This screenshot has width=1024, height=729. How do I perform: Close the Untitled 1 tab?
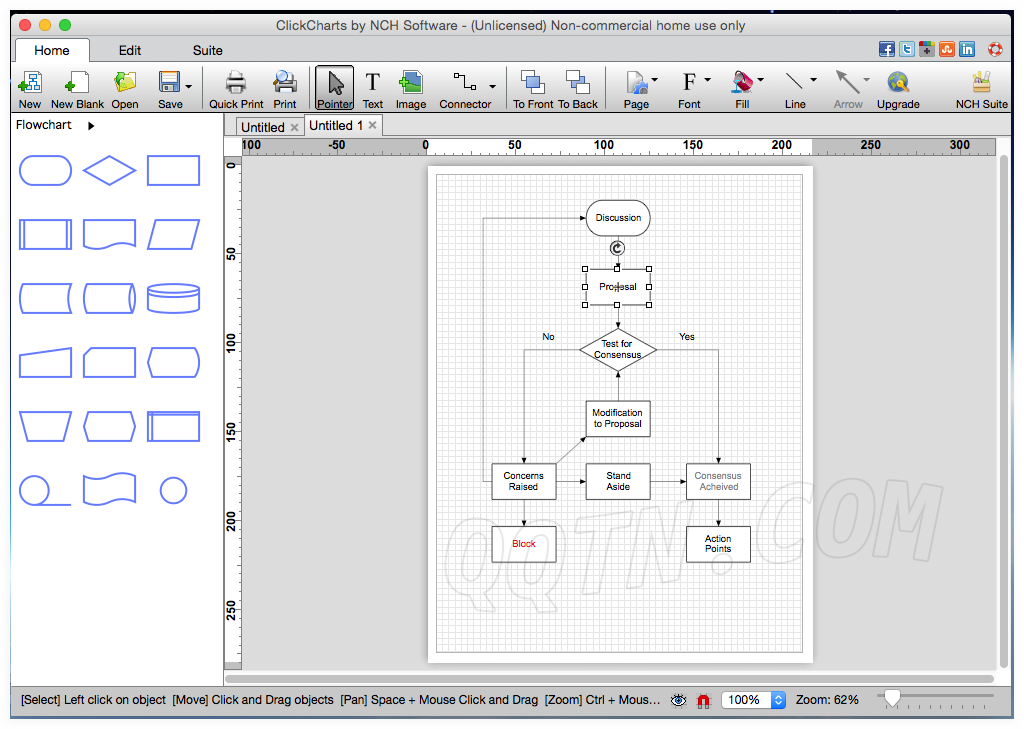coord(373,125)
